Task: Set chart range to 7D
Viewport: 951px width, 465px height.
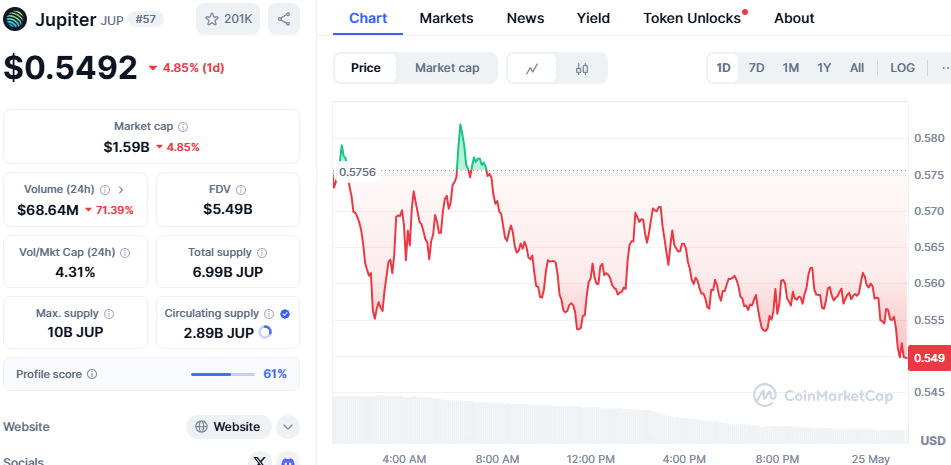Action: 756,68
